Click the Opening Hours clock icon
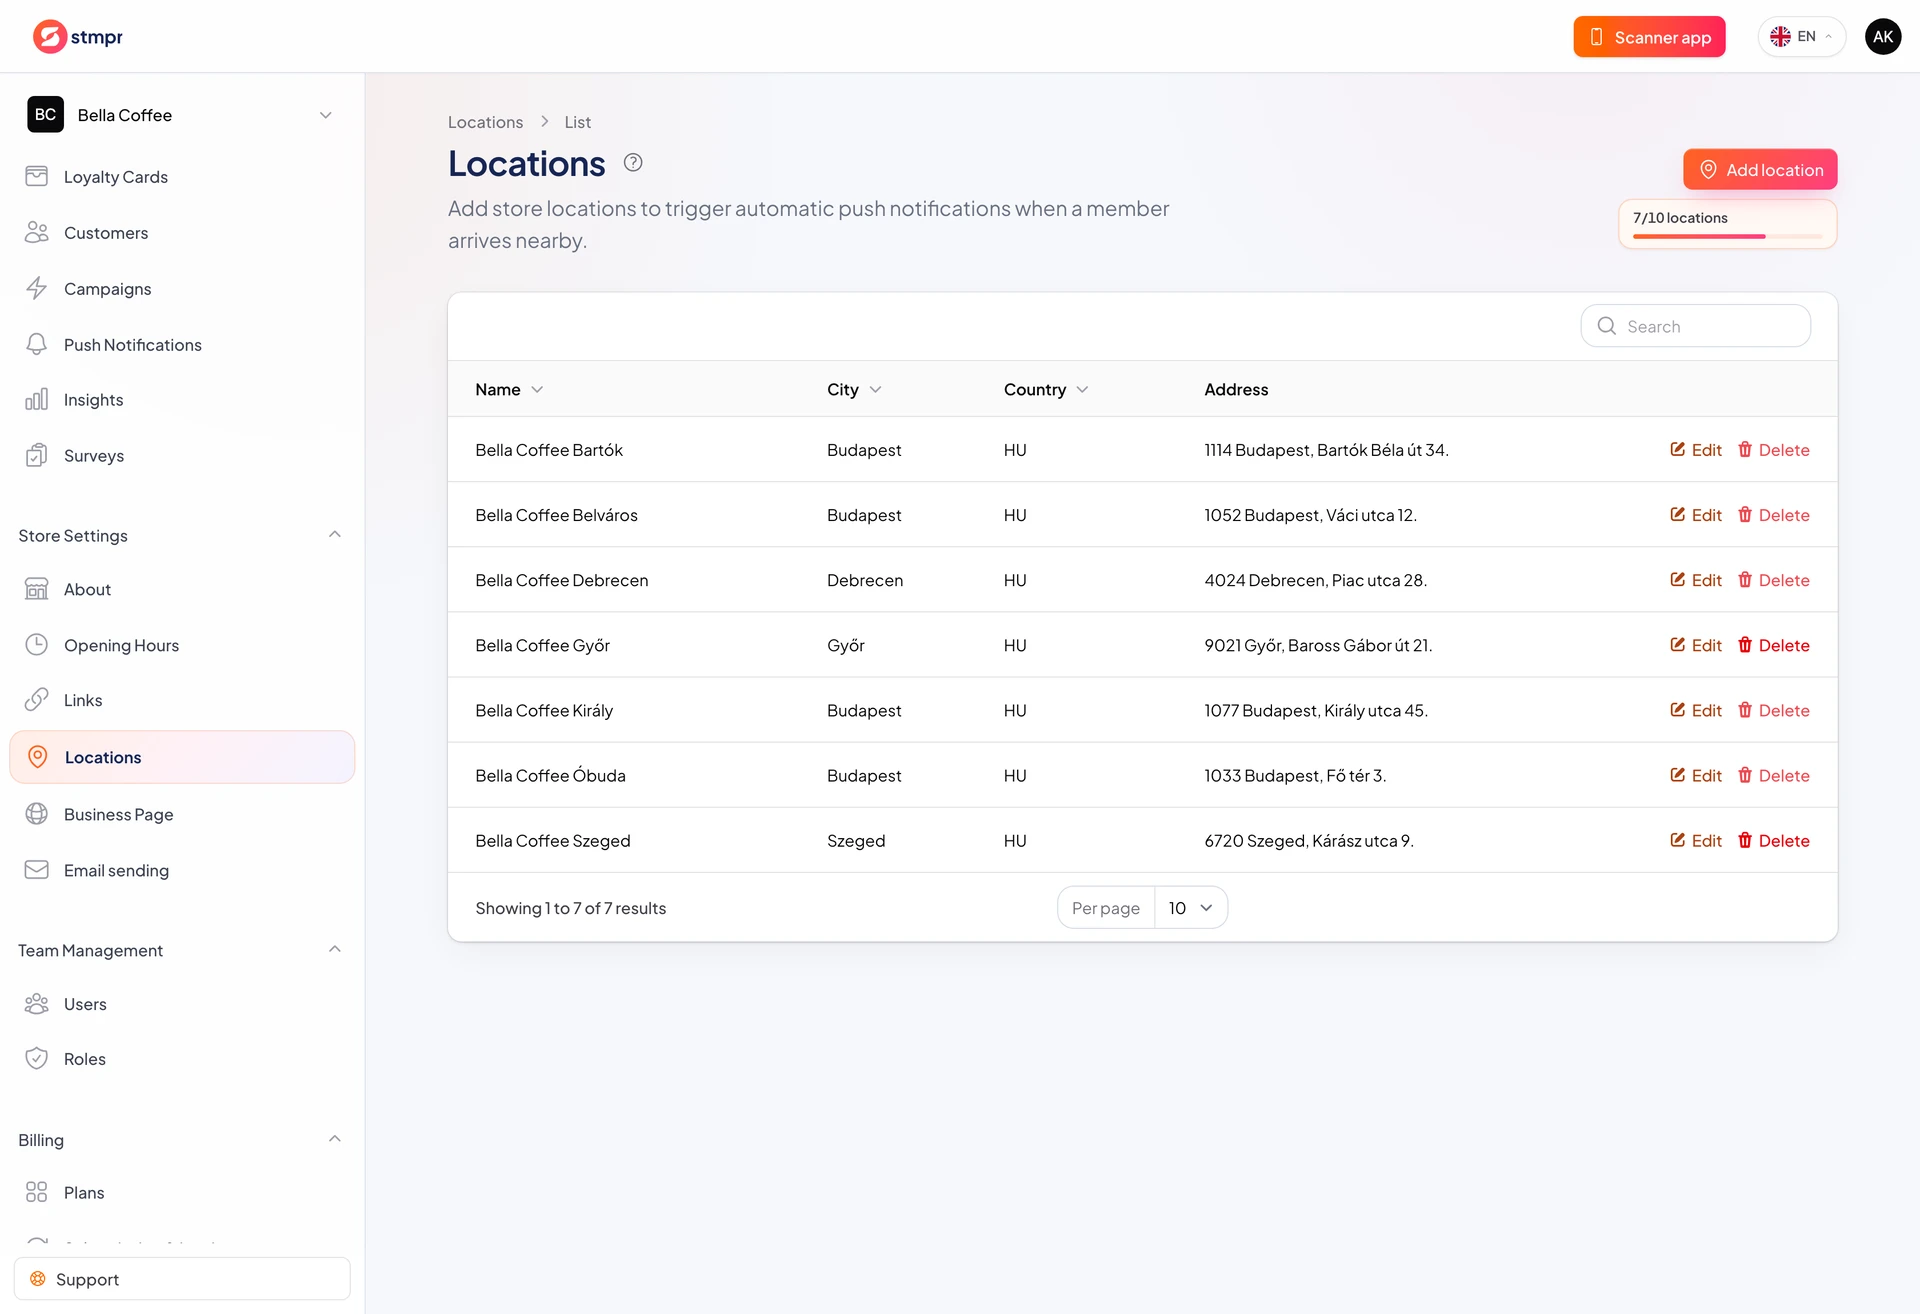 37,644
